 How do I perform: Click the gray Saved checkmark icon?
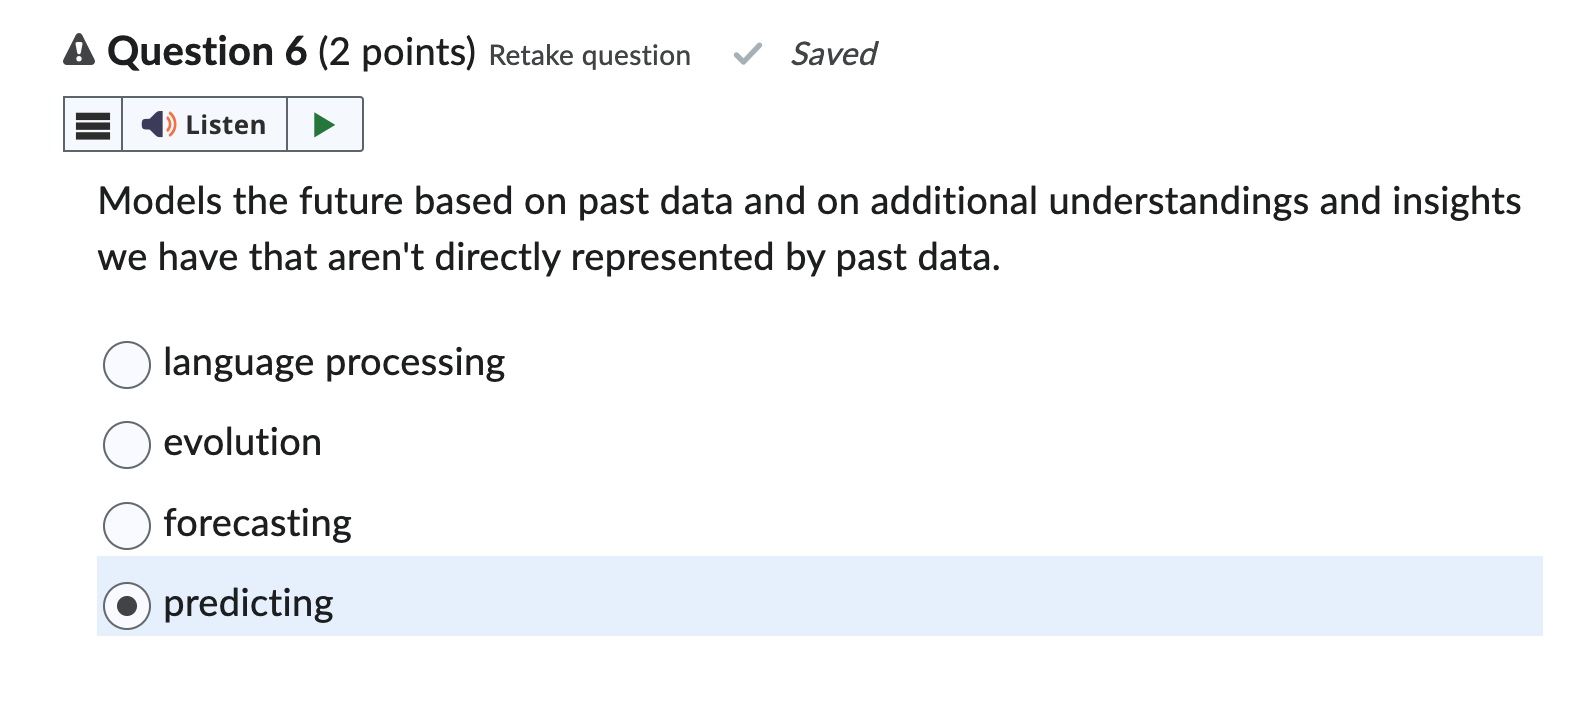click(x=747, y=54)
